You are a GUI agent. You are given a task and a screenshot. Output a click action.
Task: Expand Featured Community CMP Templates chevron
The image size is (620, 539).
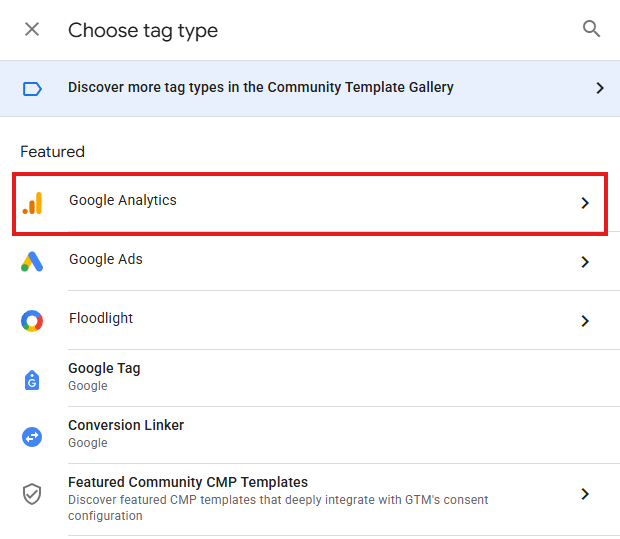[x=585, y=494]
